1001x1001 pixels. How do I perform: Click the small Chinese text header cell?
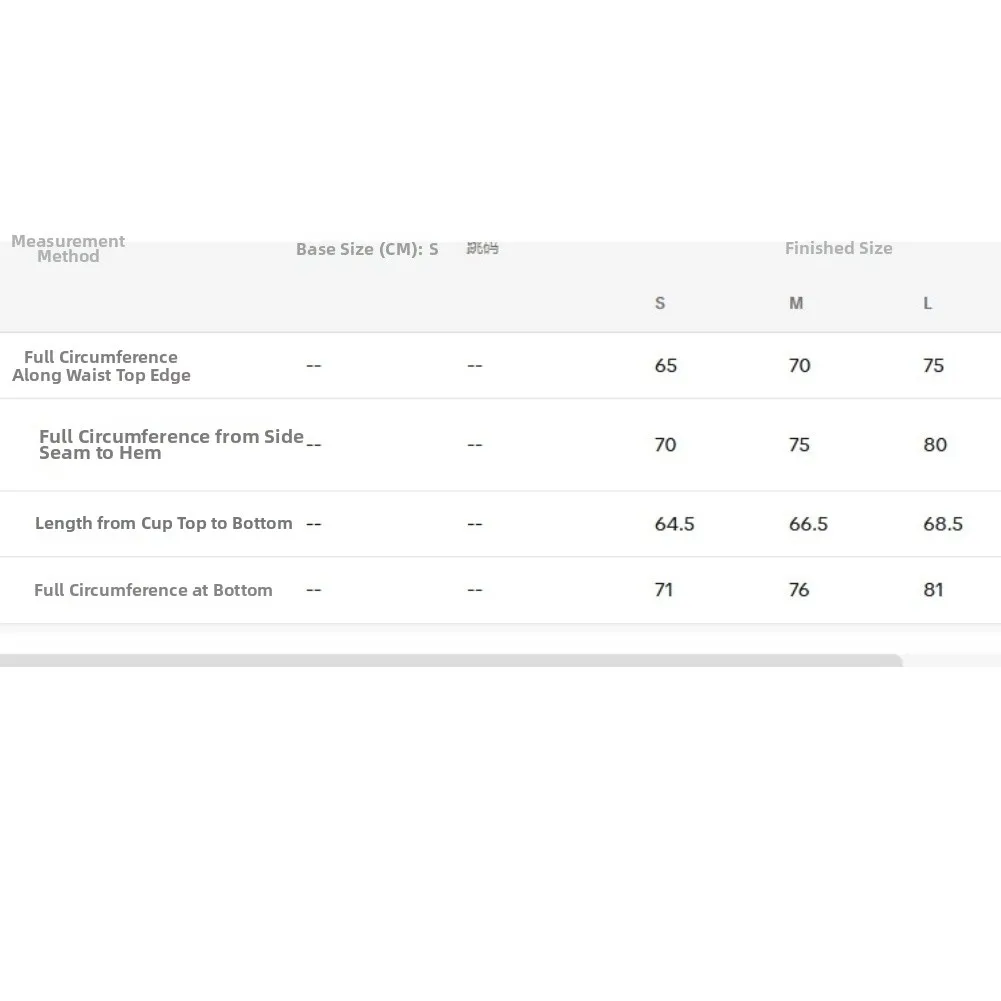[482, 248]
